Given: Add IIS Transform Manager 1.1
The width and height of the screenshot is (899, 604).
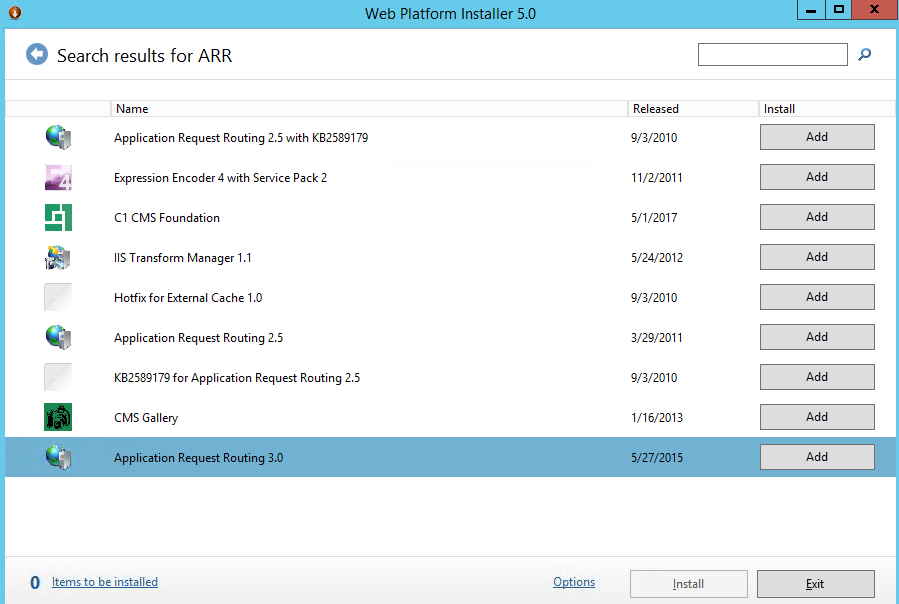Looking at the screenshot, I should pos(817,257).
